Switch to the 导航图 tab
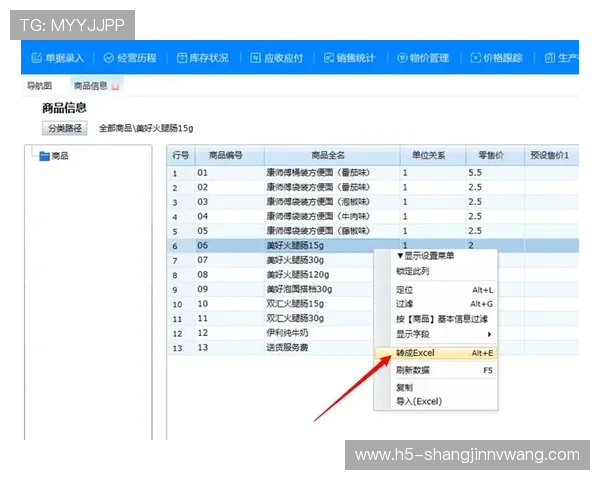This screenshot has height=480, width=600. 39,86
